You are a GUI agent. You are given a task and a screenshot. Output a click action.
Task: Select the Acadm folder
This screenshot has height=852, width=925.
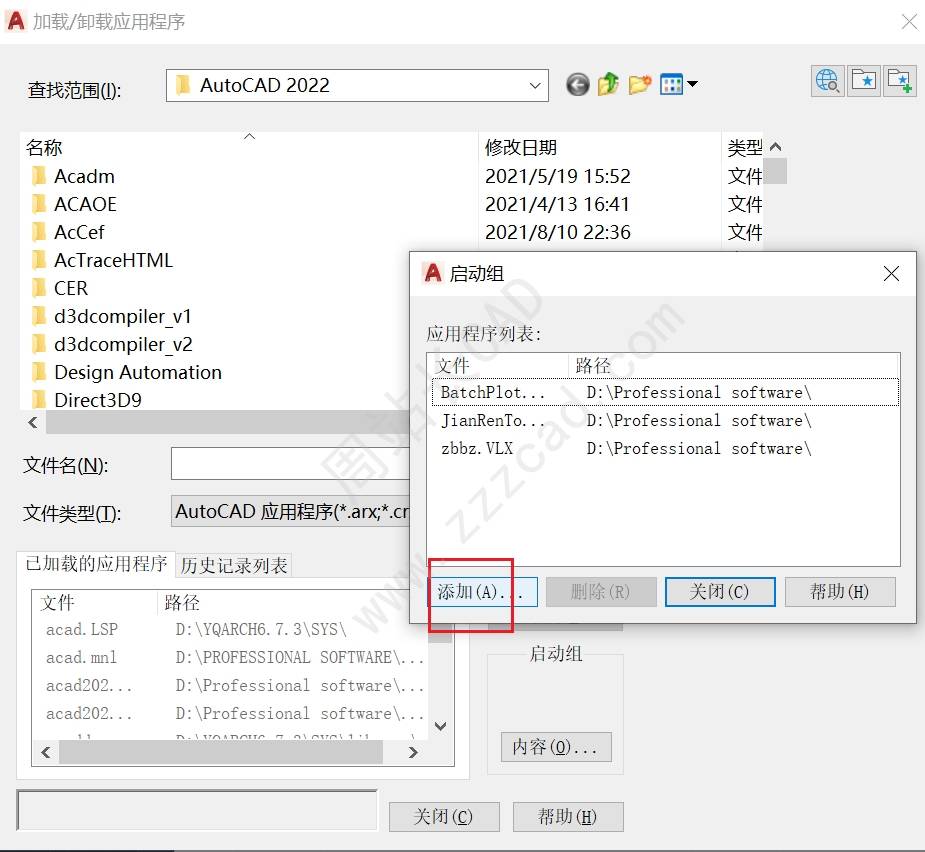(x=84, y=176)
